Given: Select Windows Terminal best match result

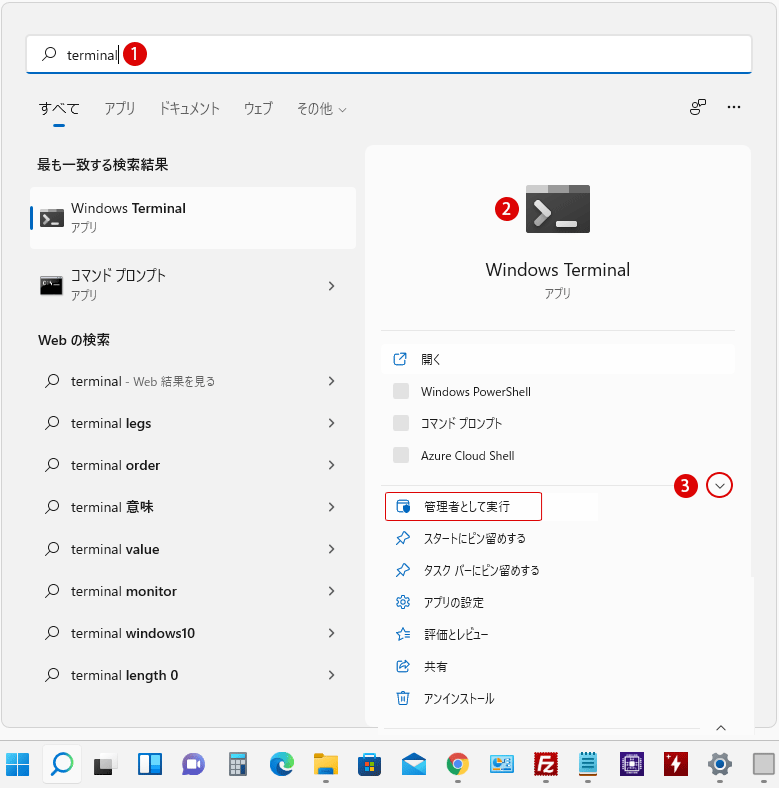Looking at the screenshot, I should (193, 218).
